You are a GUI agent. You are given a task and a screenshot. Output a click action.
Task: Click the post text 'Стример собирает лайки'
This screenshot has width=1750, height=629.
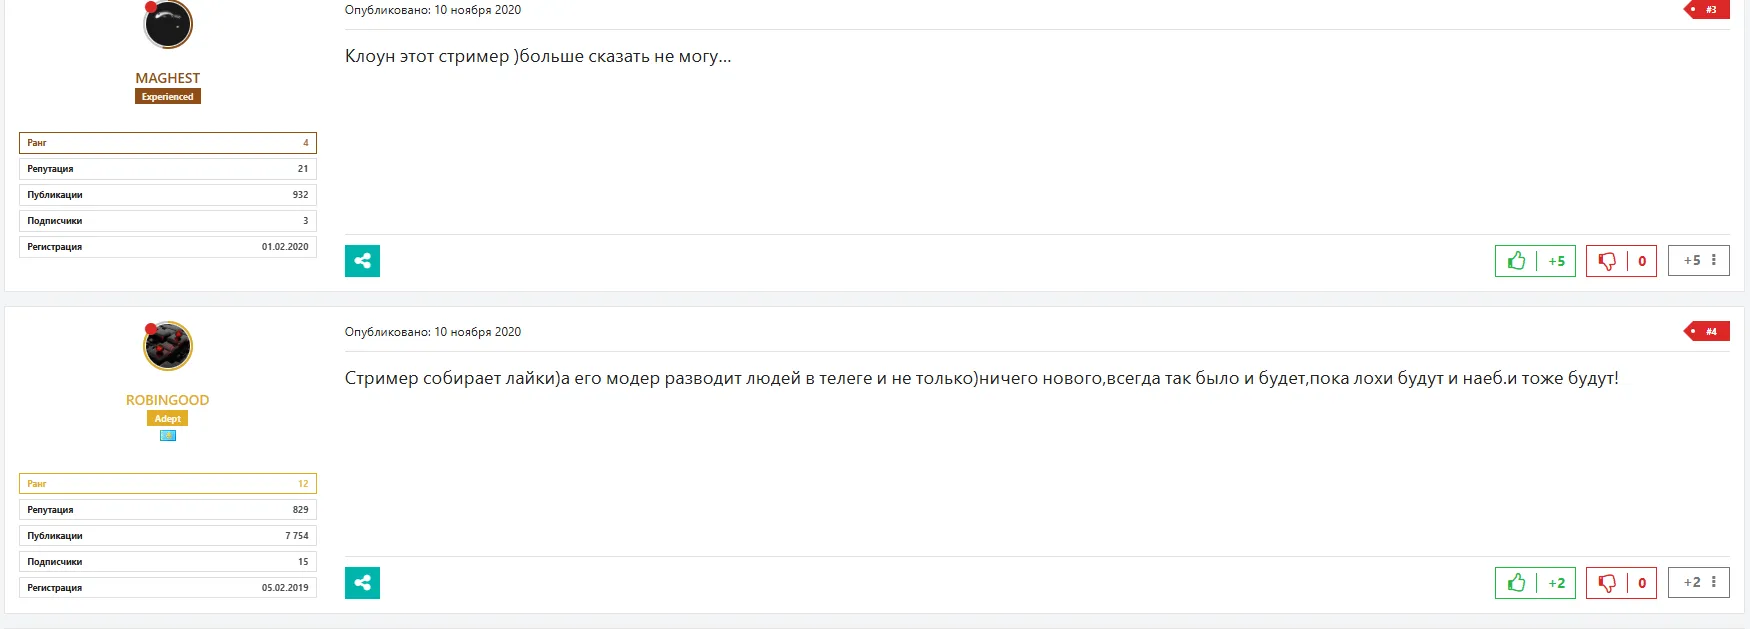pos(450,379)
